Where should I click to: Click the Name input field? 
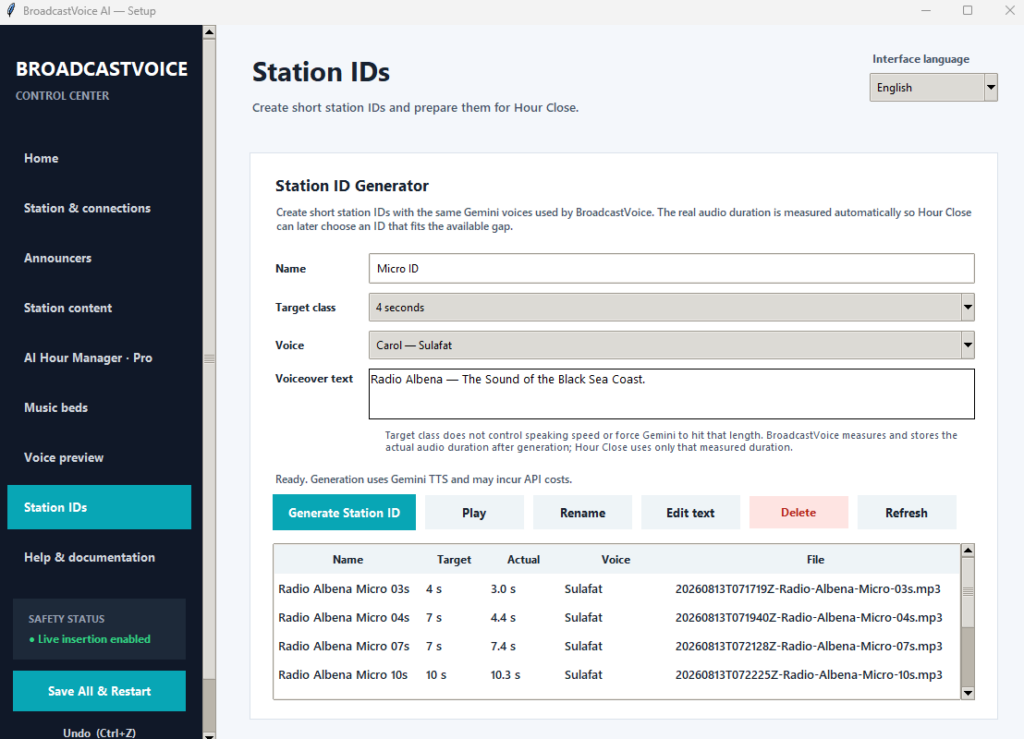[x=671, y=268]
